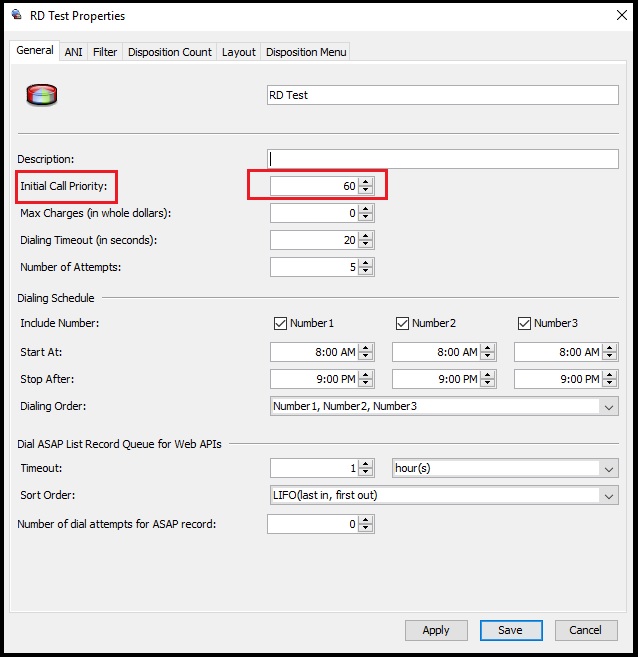Screen dimensions: 638x657
Task: Close the RD Test Properties dialog
Action: coord(622,16)
